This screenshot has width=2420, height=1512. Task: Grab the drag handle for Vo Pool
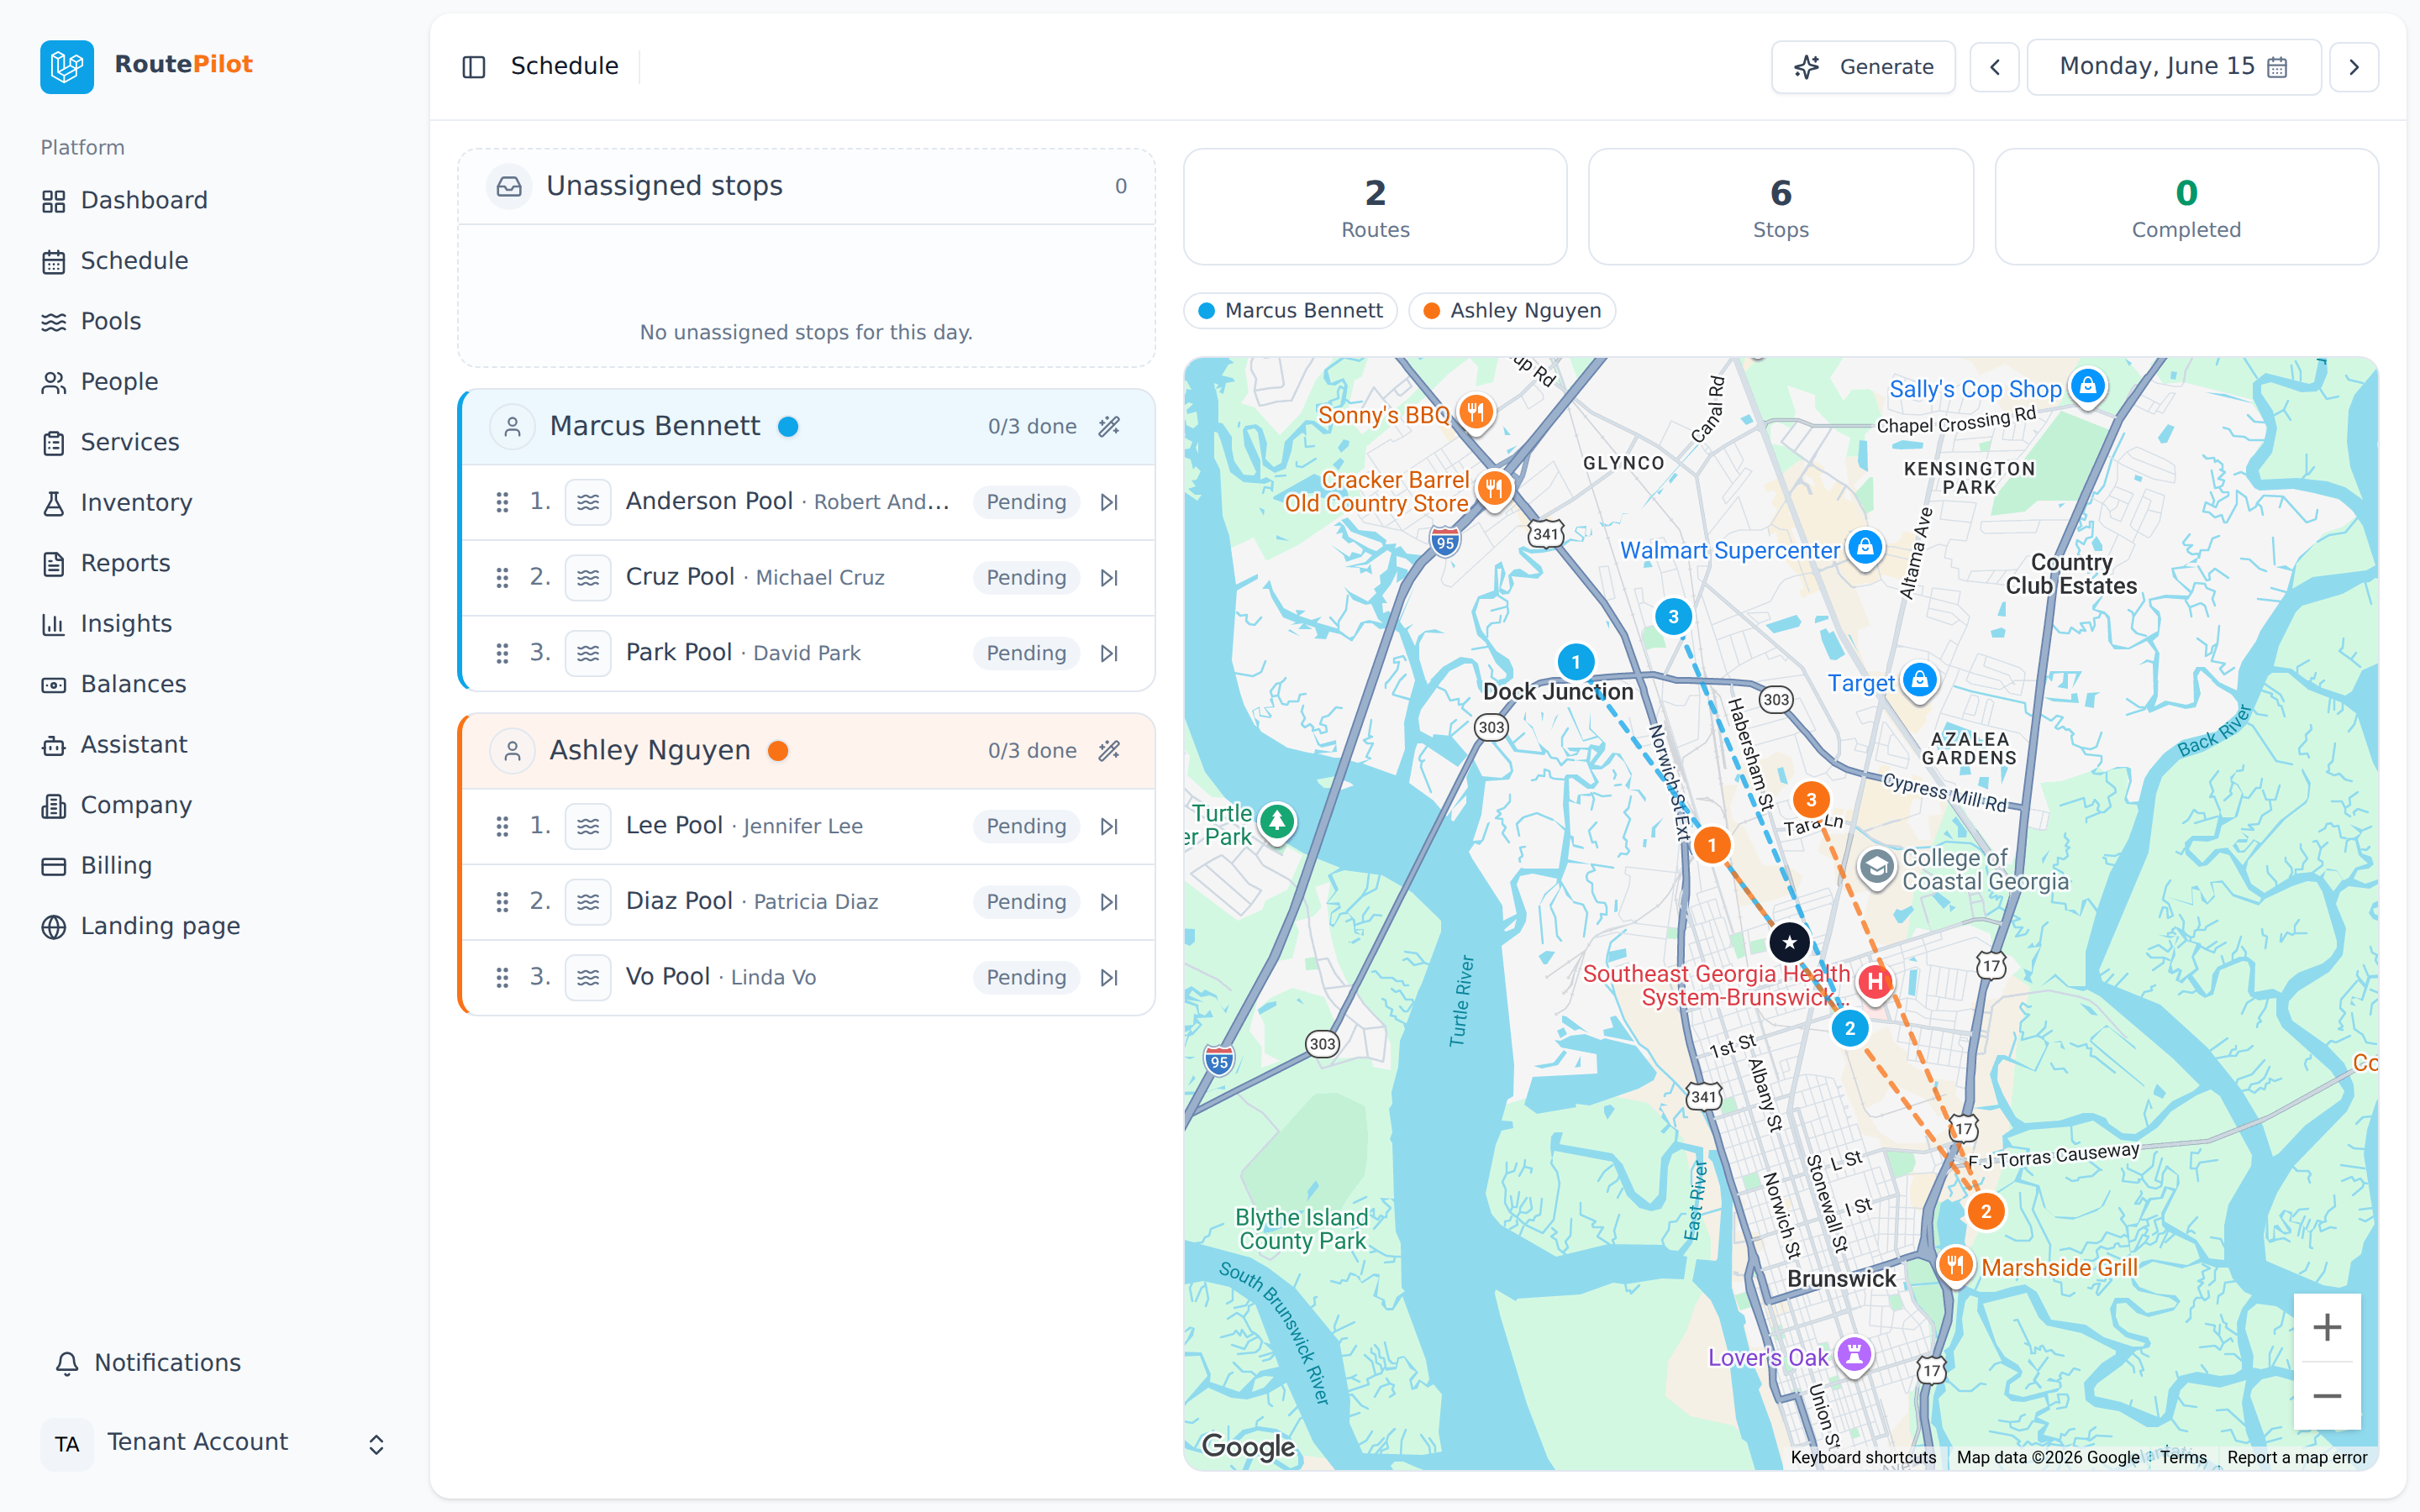coord(502,977)
